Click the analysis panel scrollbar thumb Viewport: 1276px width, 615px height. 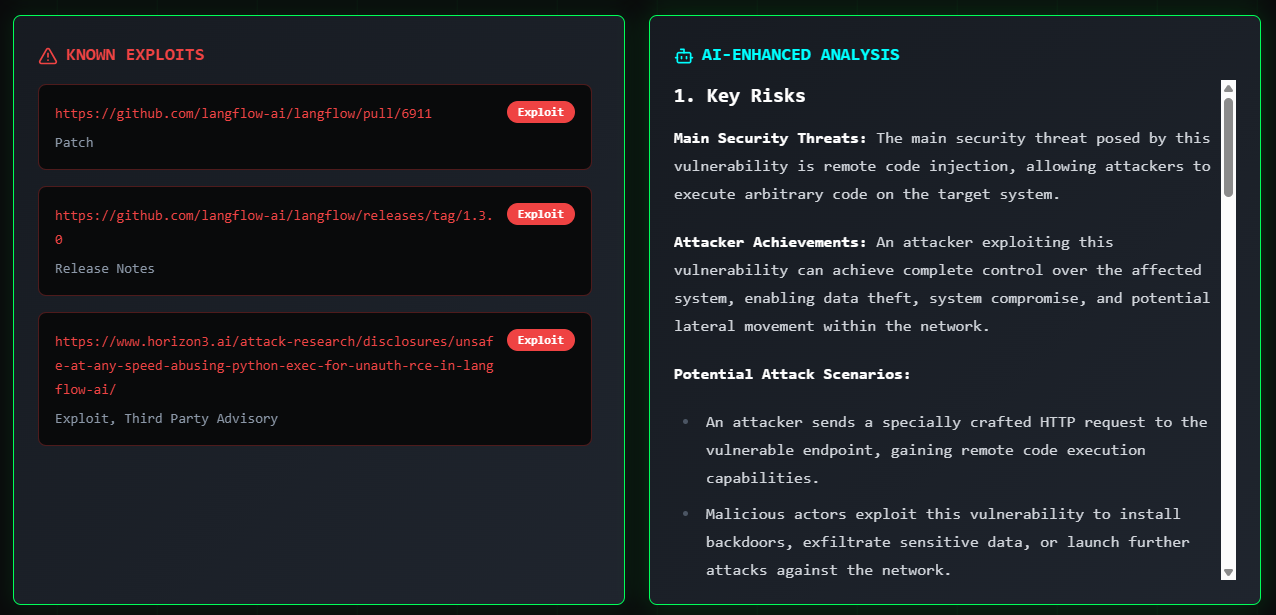(x=1229, y=146)
